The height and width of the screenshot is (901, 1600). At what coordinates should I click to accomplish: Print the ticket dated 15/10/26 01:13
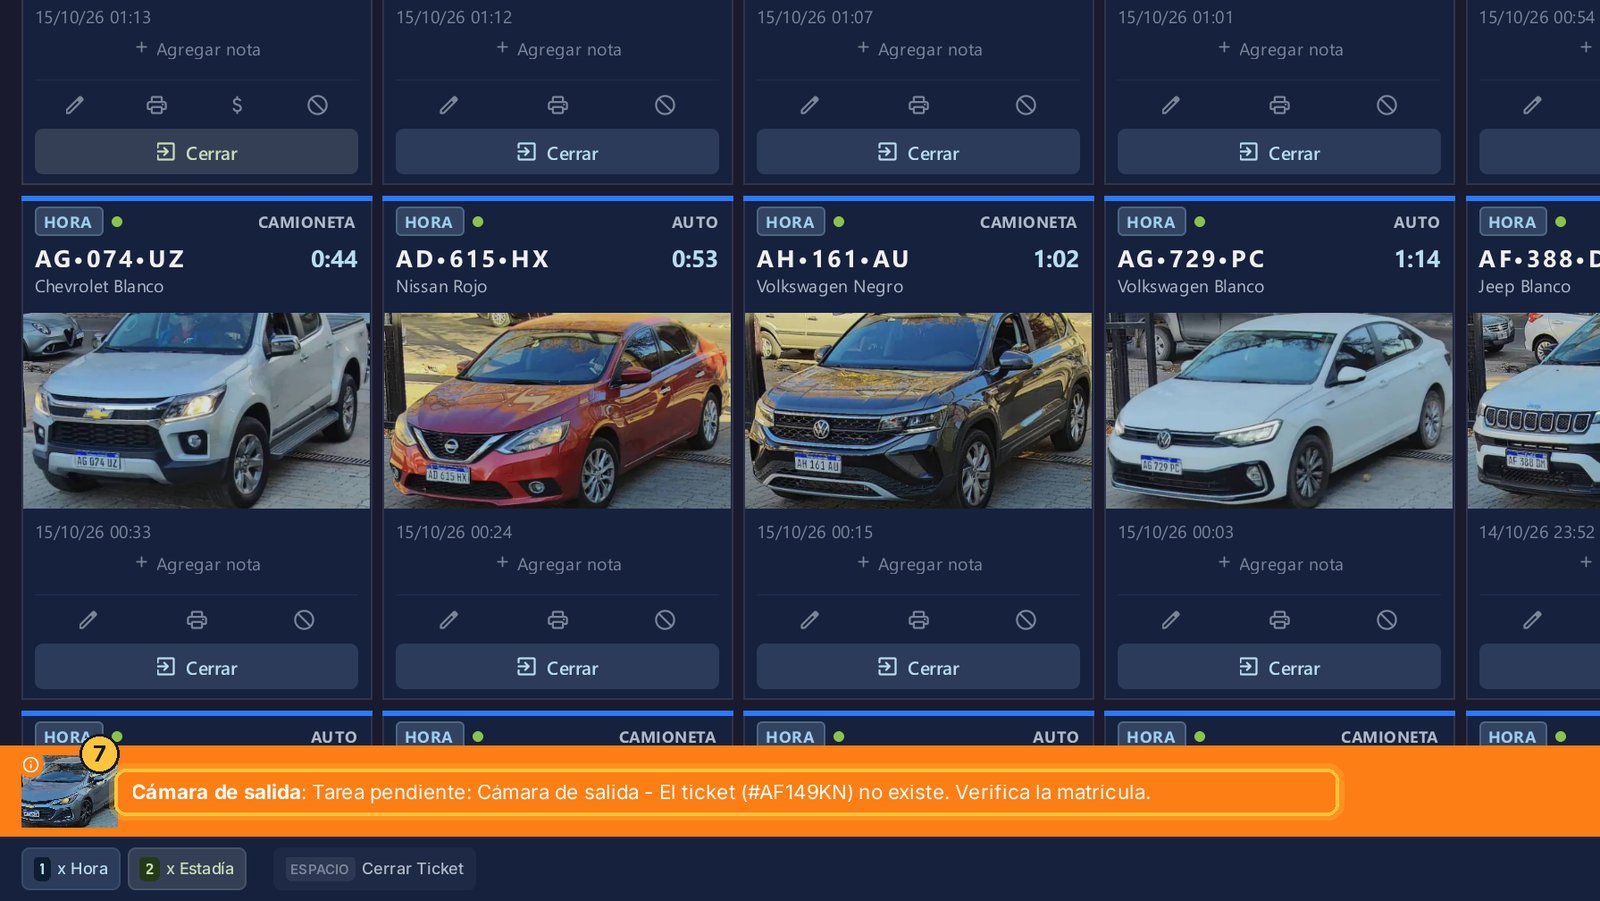(157, 105)
